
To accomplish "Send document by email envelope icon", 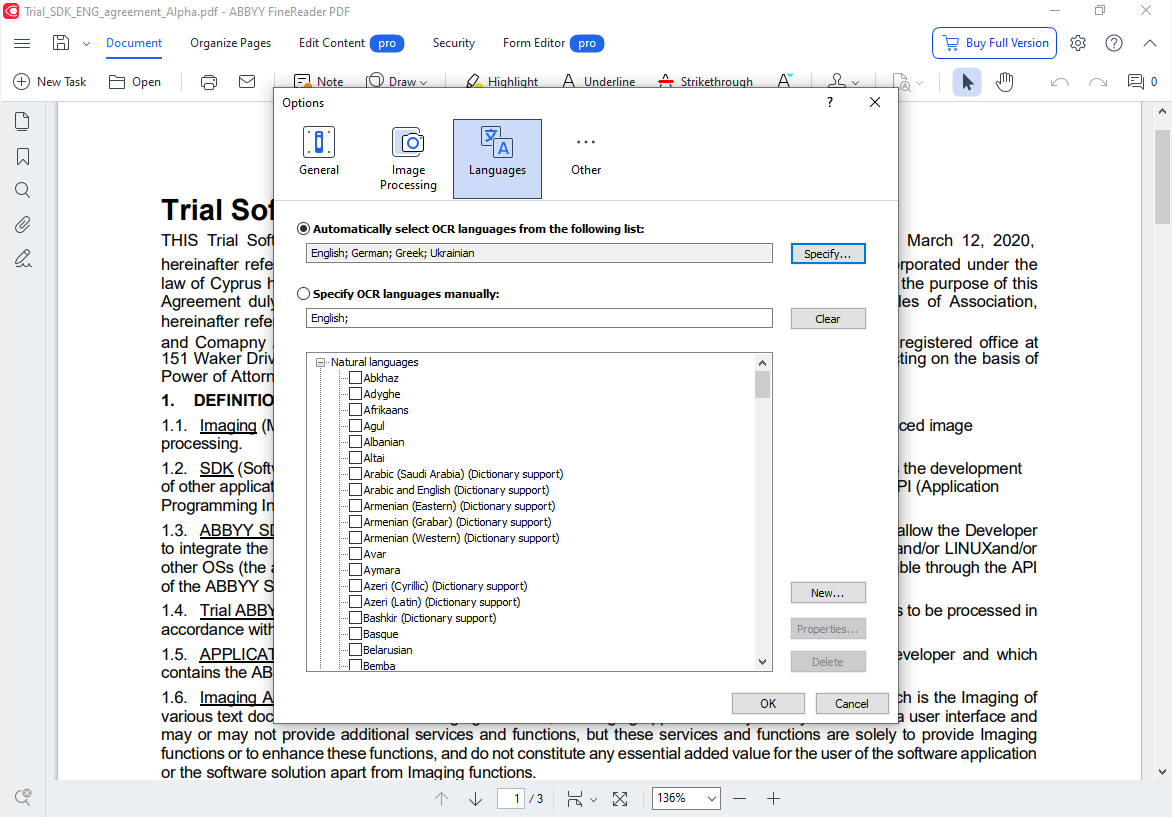I will click(247, 81).
